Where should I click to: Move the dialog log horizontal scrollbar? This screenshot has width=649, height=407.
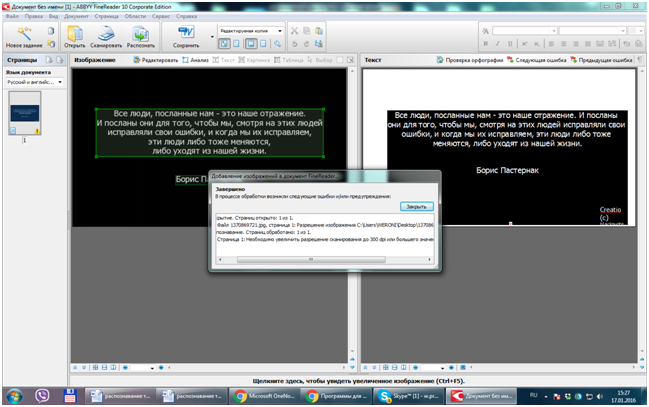click(x=311, y=260)
